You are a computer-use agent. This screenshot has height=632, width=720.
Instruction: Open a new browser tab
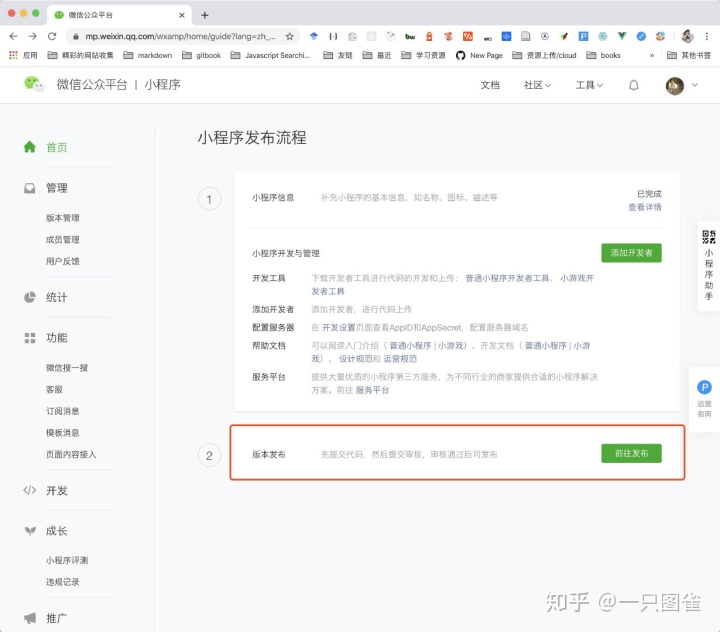[x=205, y=15]
